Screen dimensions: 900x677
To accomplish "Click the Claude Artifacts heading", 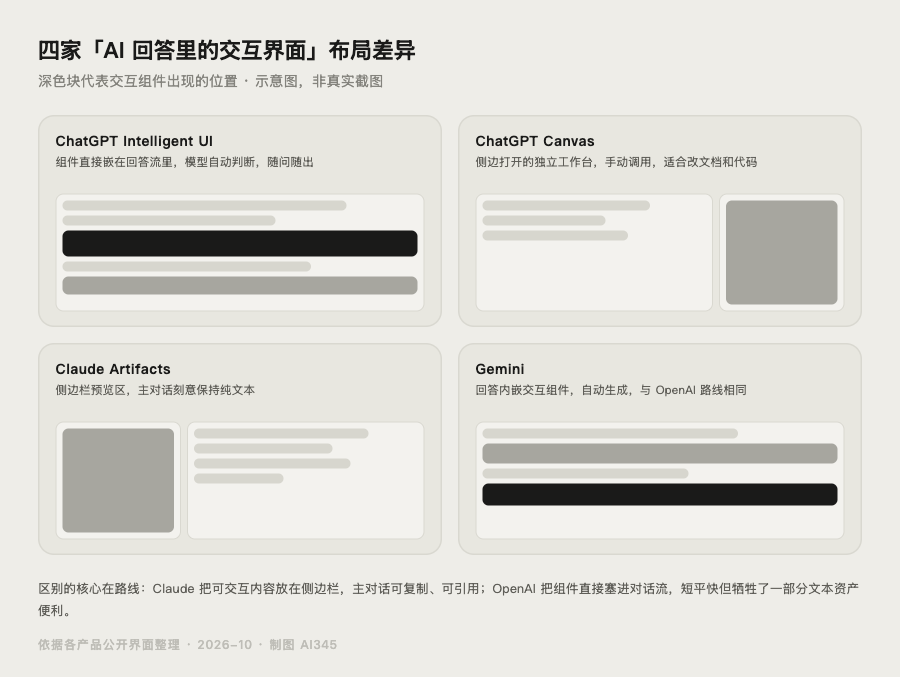I will 112,369.
